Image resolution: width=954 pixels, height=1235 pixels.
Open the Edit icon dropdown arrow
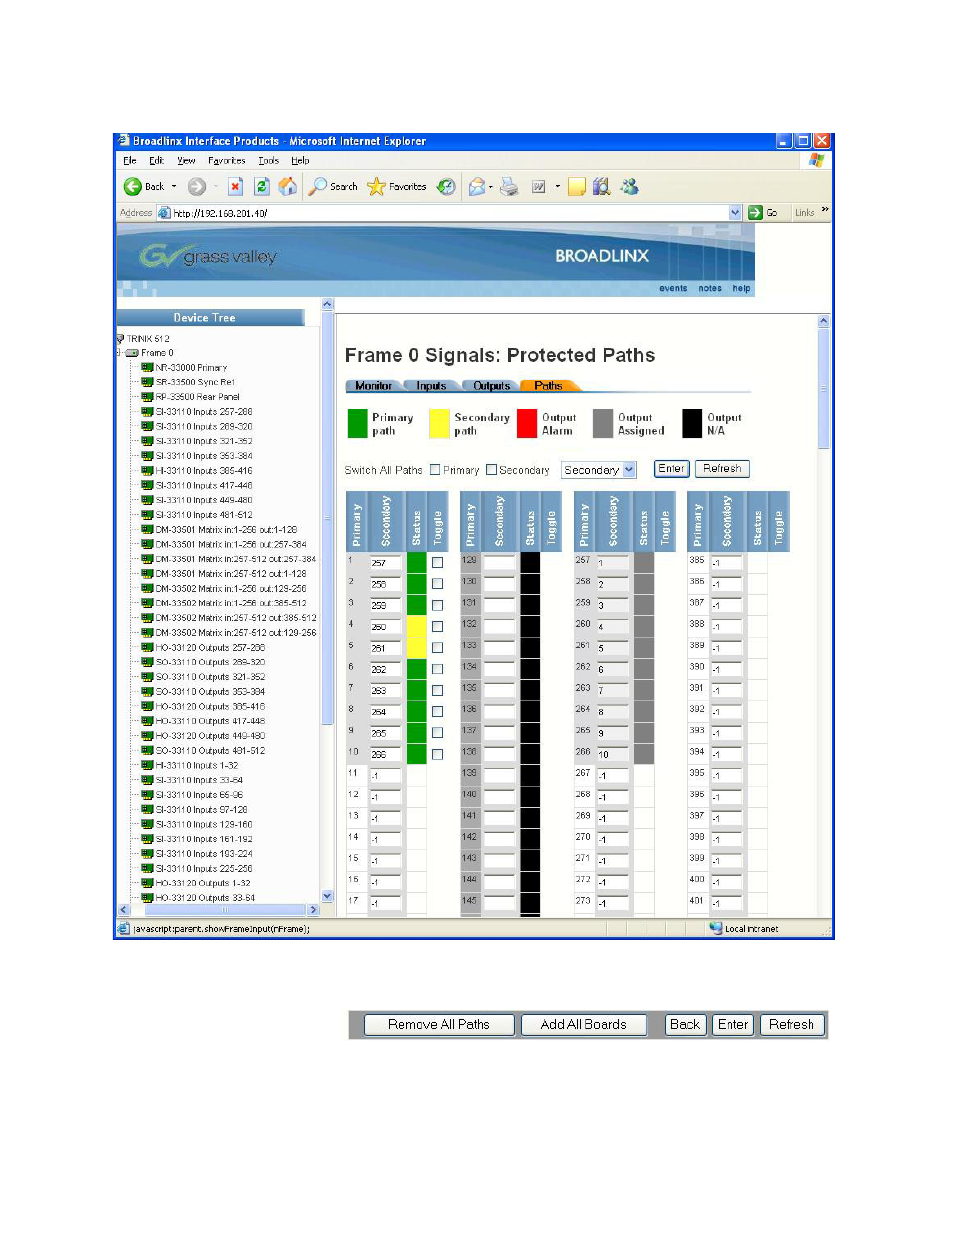558,186
